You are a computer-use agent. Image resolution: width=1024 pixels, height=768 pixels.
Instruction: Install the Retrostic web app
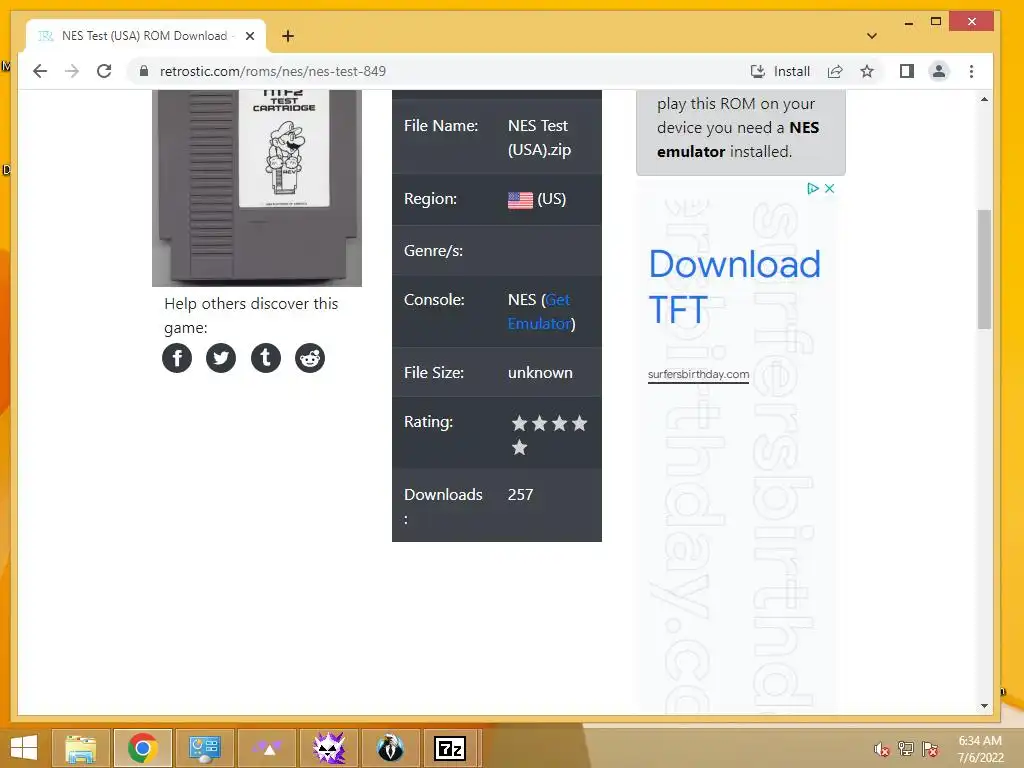click(x=780, y=71)
